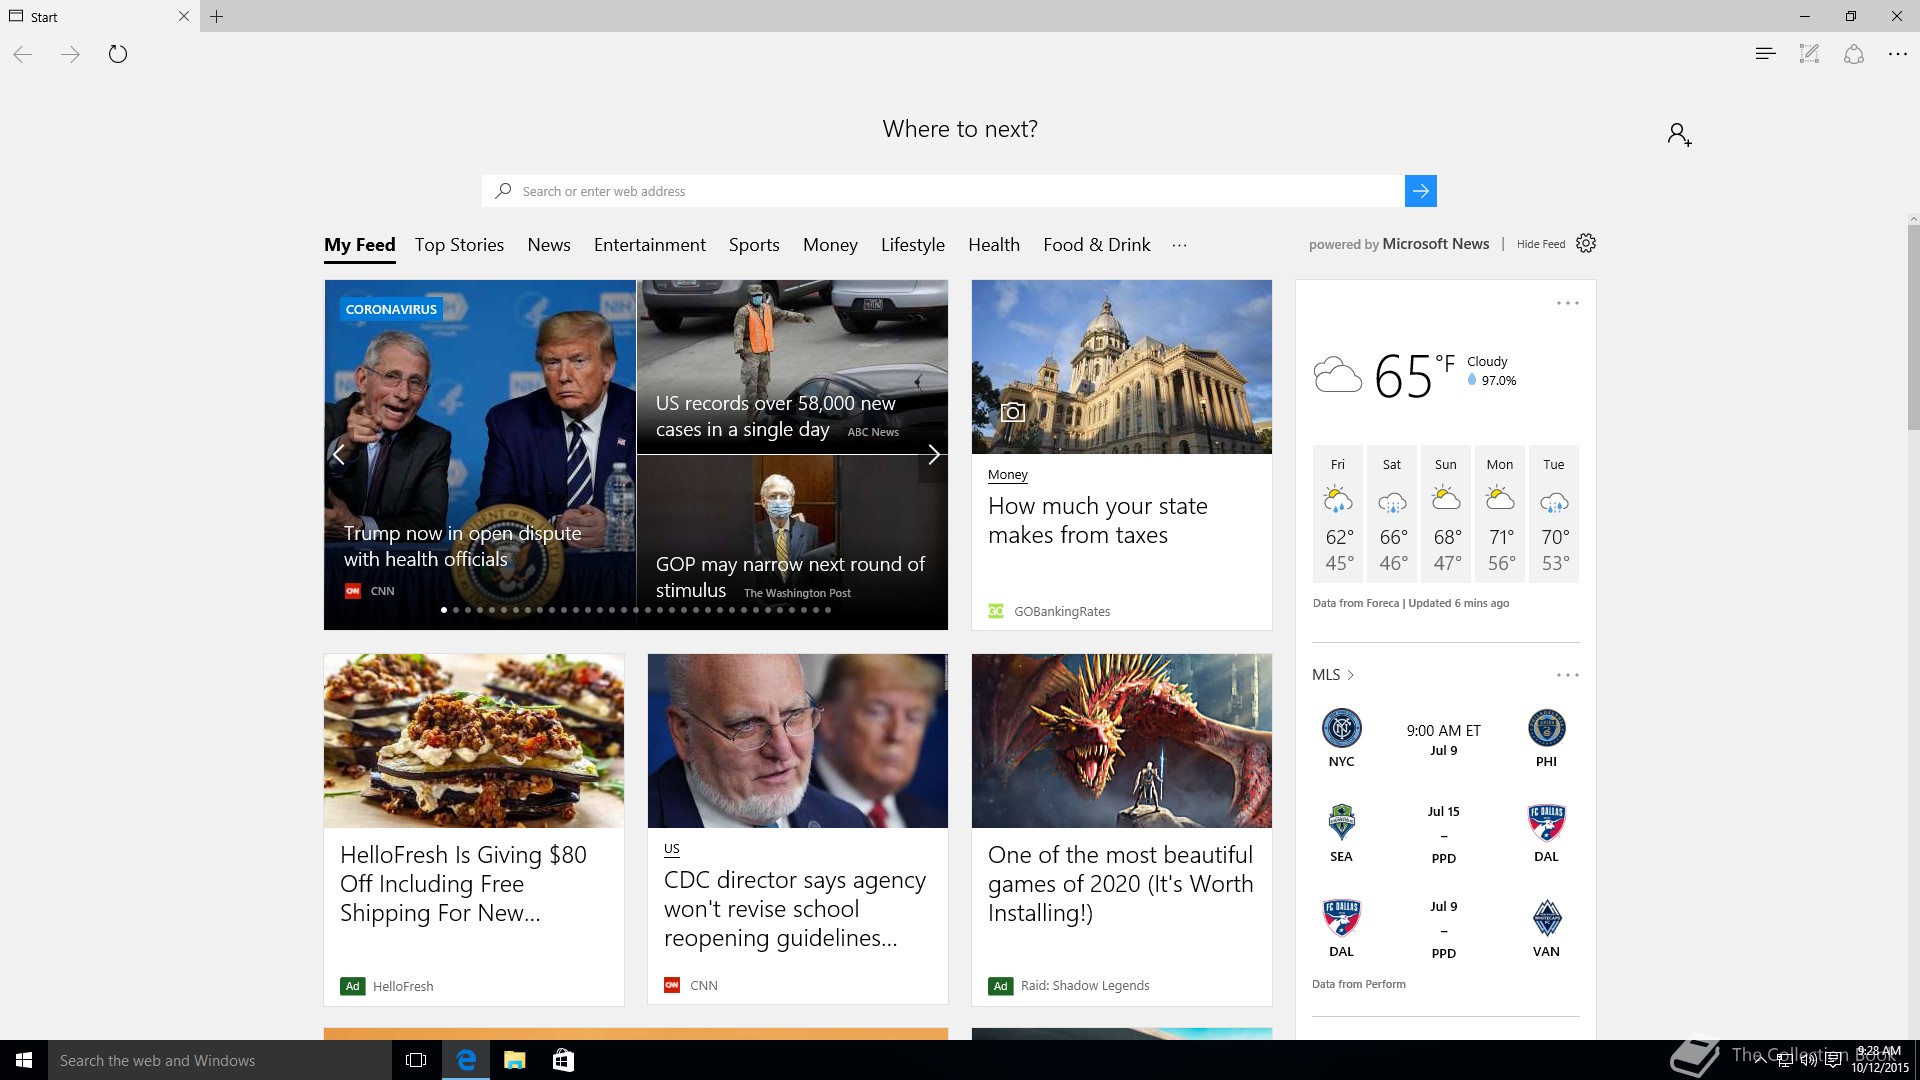The height and width of the screenshot is (1080, 1920).
Task: Click the sign-in person icon
Action: click(1679, 134)
